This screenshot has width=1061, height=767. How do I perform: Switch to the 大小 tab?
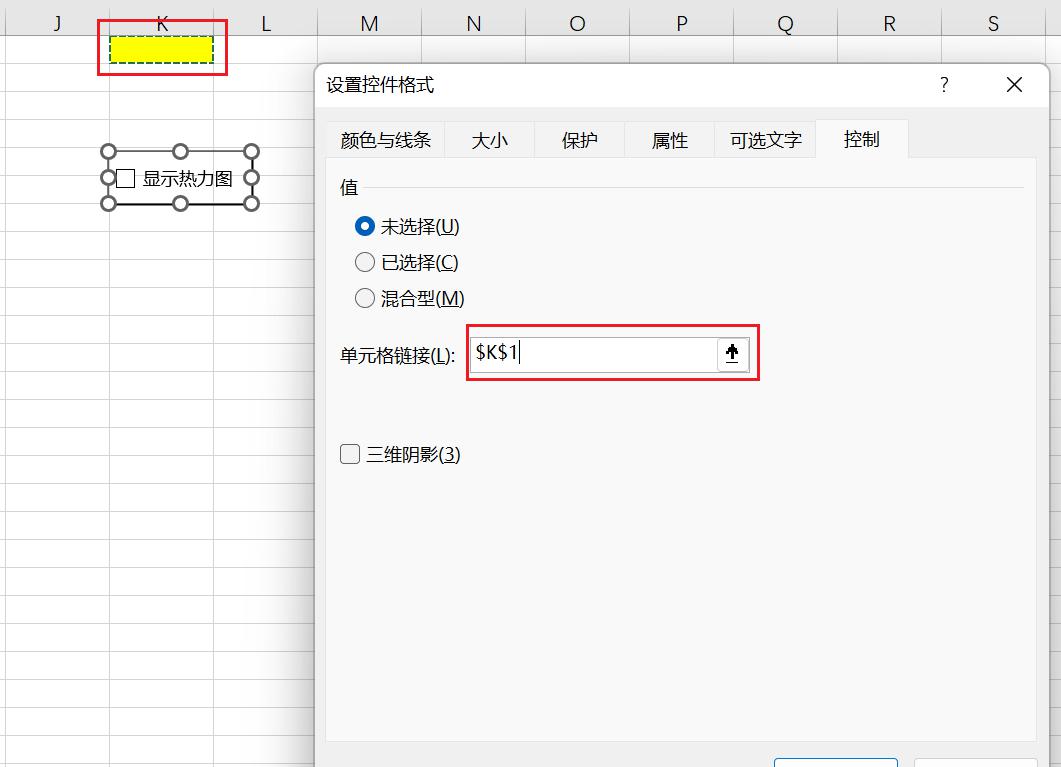pyautogui.click(x=489, y=140)
